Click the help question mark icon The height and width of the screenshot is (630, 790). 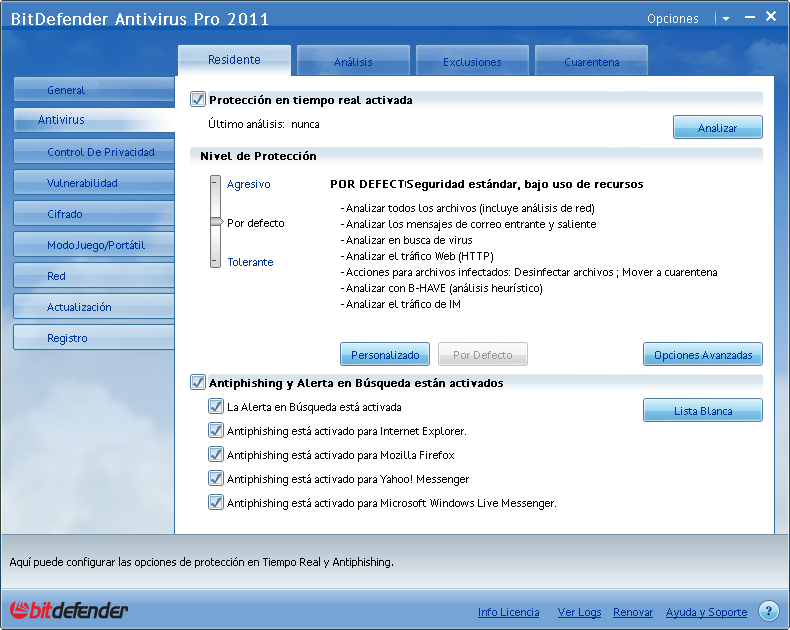click(768, 611)
